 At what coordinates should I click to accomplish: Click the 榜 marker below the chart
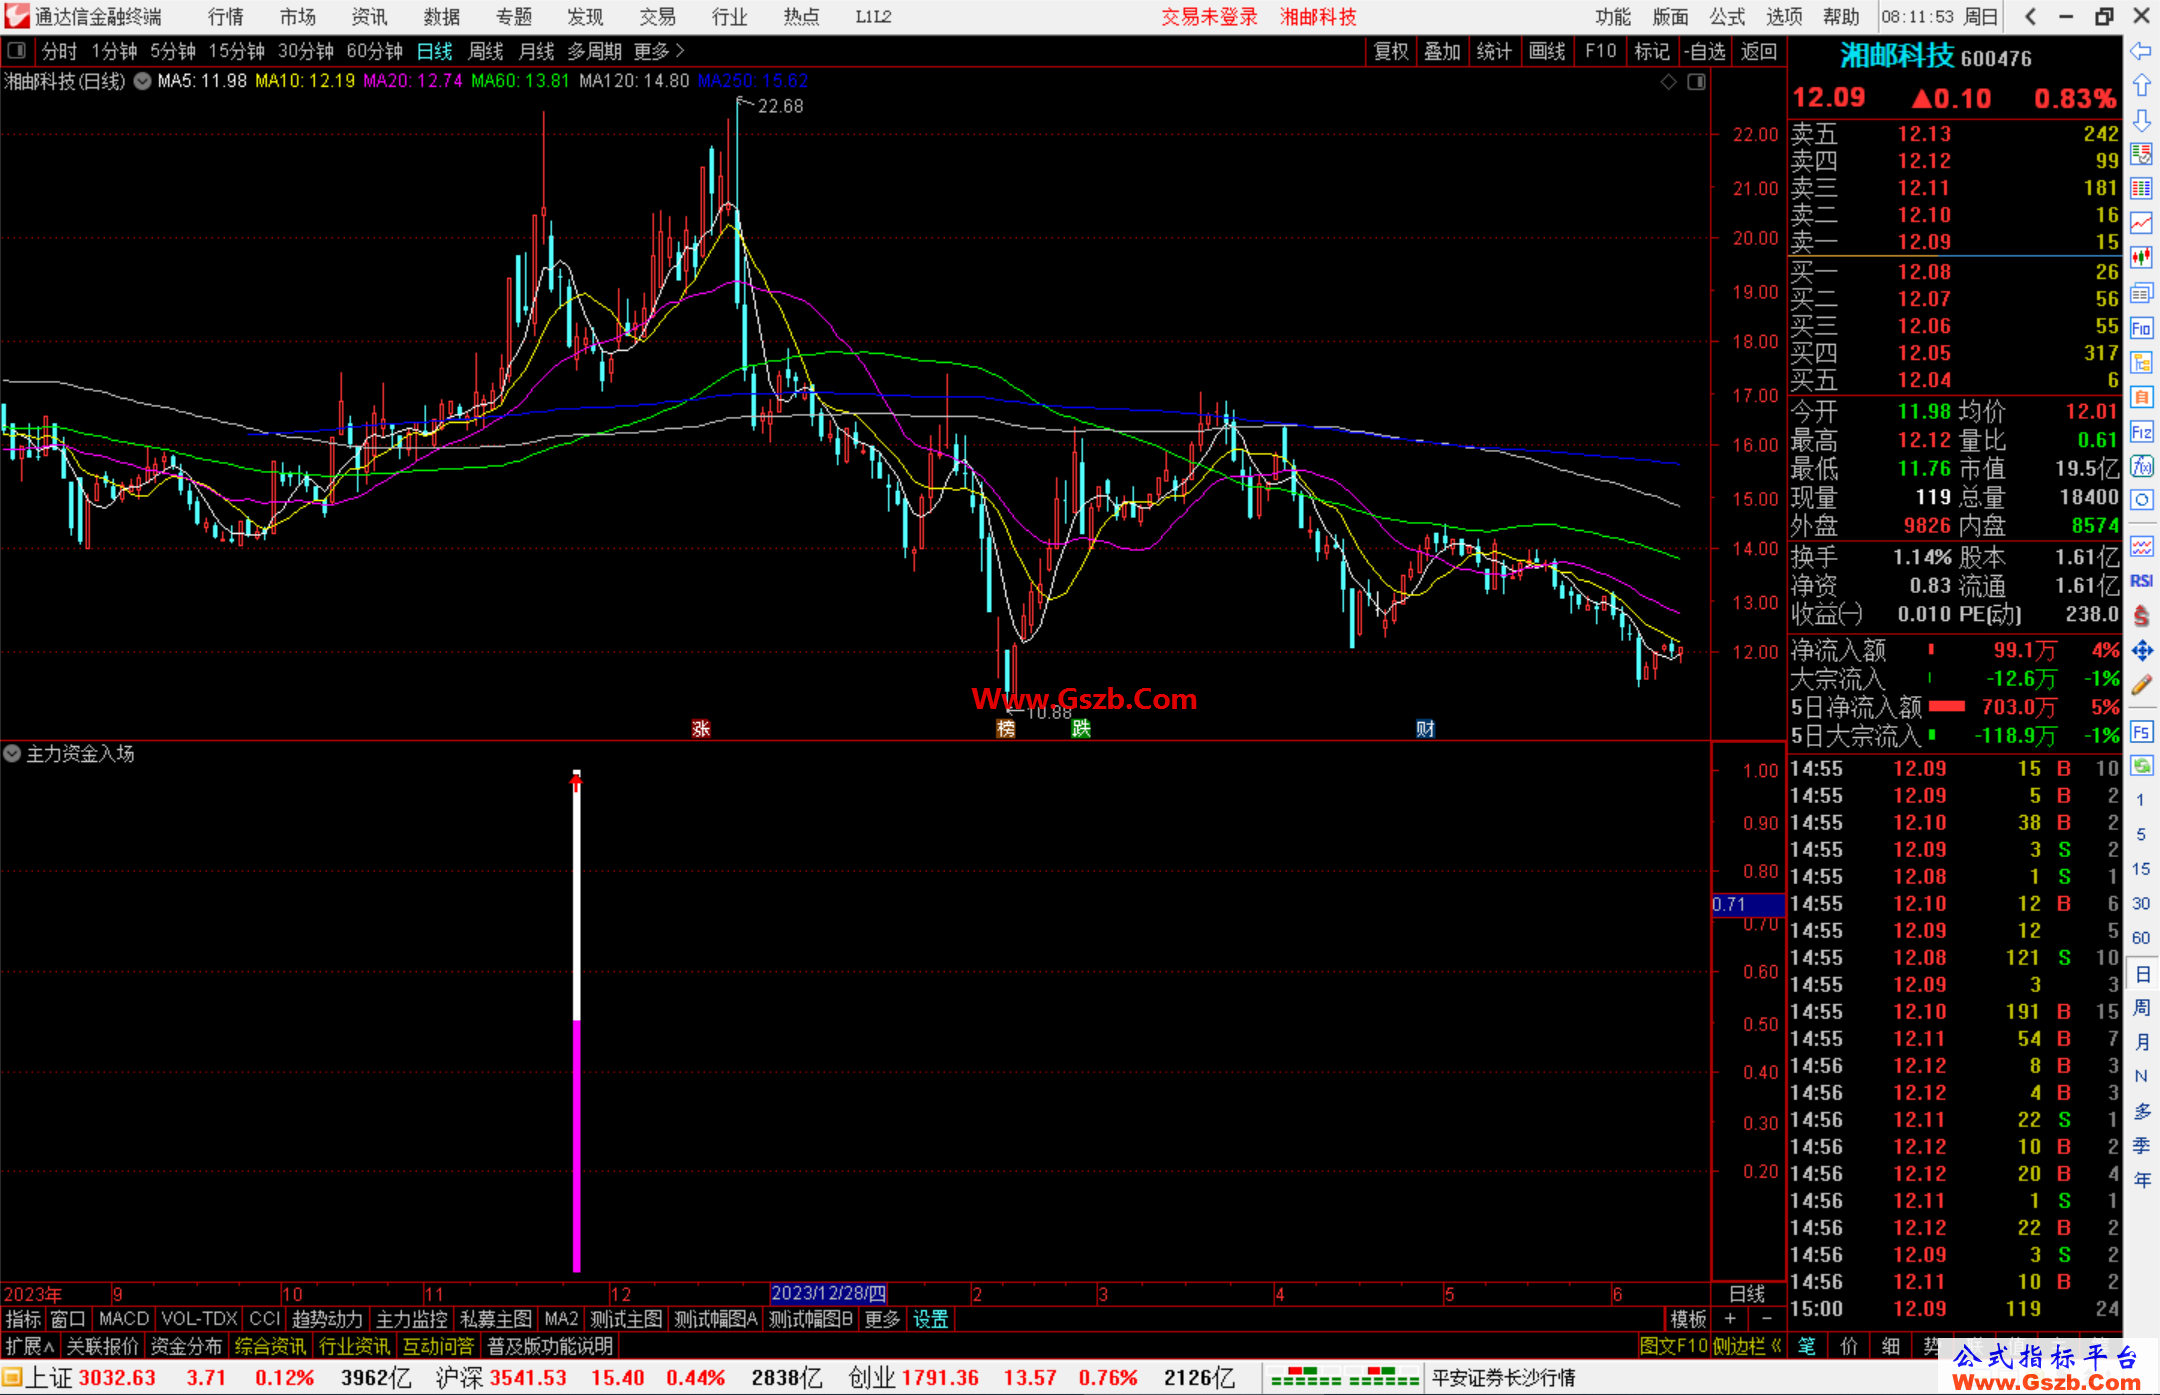(1006, 729)
